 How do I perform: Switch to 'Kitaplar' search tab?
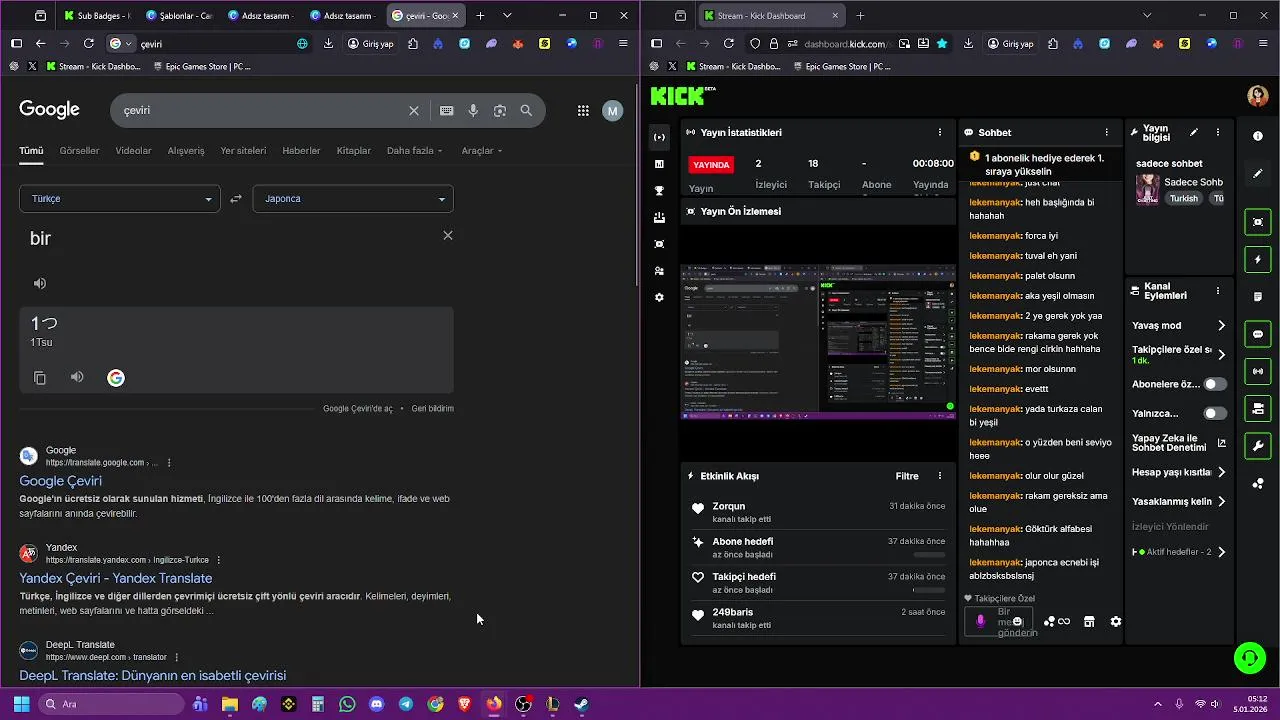(x=354, y=151)
